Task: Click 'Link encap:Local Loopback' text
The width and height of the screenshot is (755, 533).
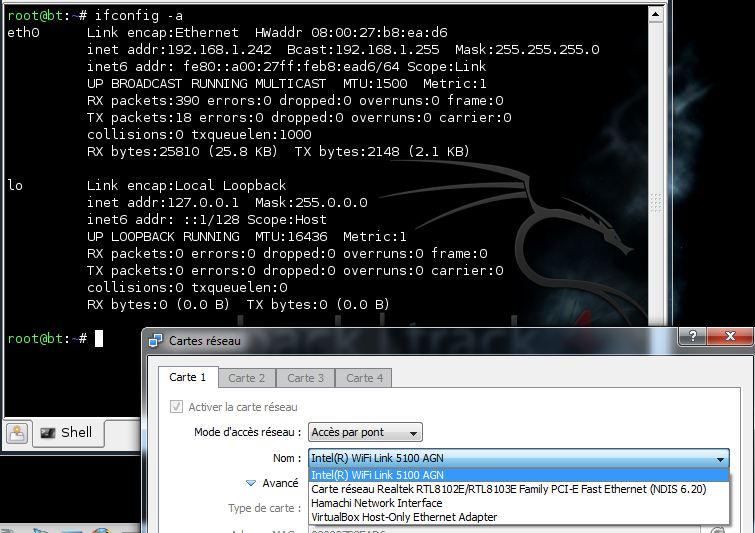Action: (187, 185)
